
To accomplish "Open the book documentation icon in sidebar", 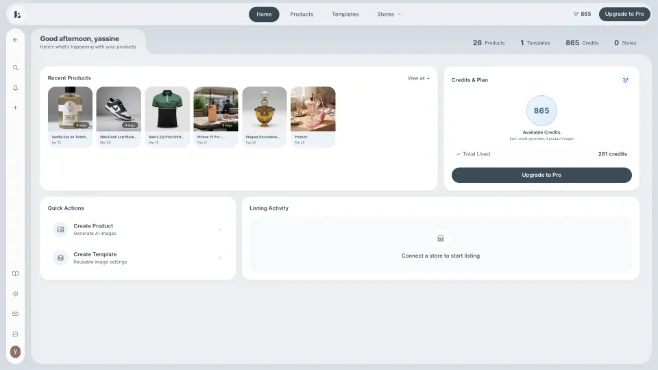I will (x=16, y=274).
